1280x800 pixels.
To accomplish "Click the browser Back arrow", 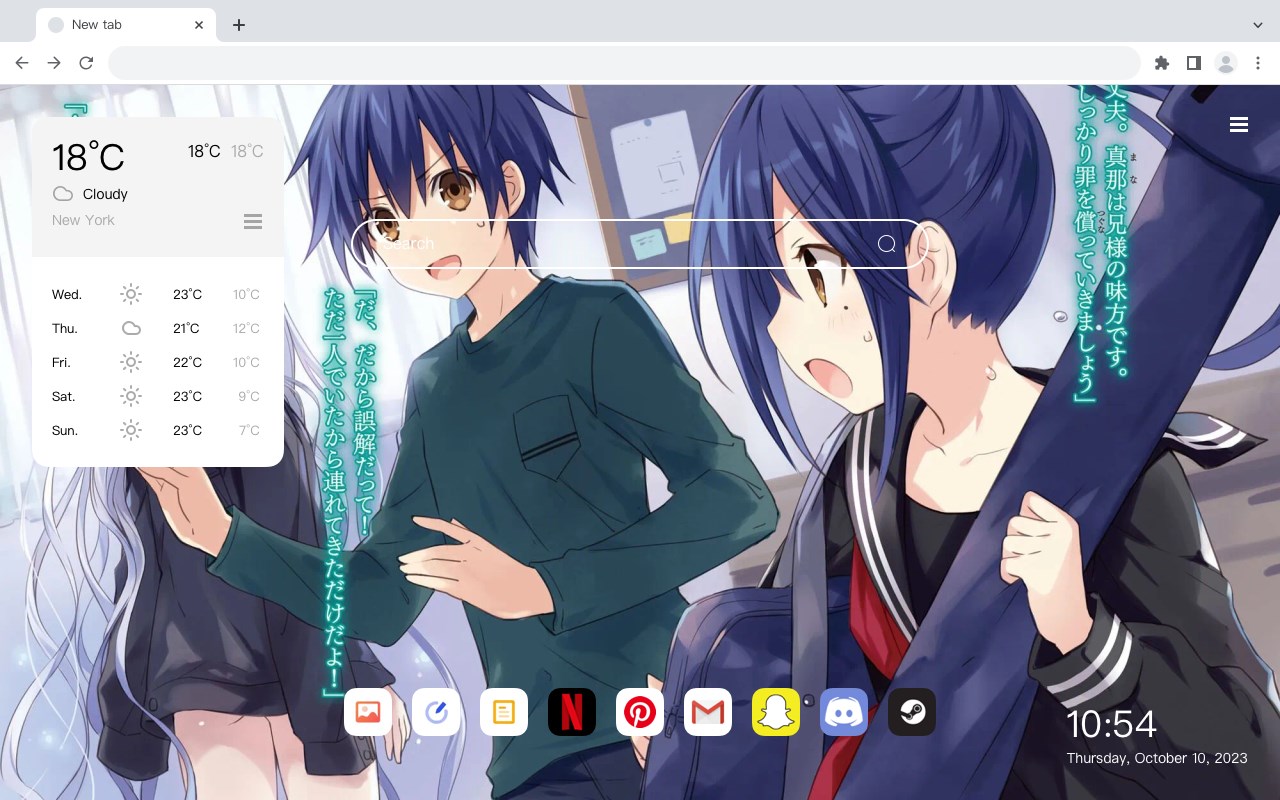I will click(x=22, y=63).
